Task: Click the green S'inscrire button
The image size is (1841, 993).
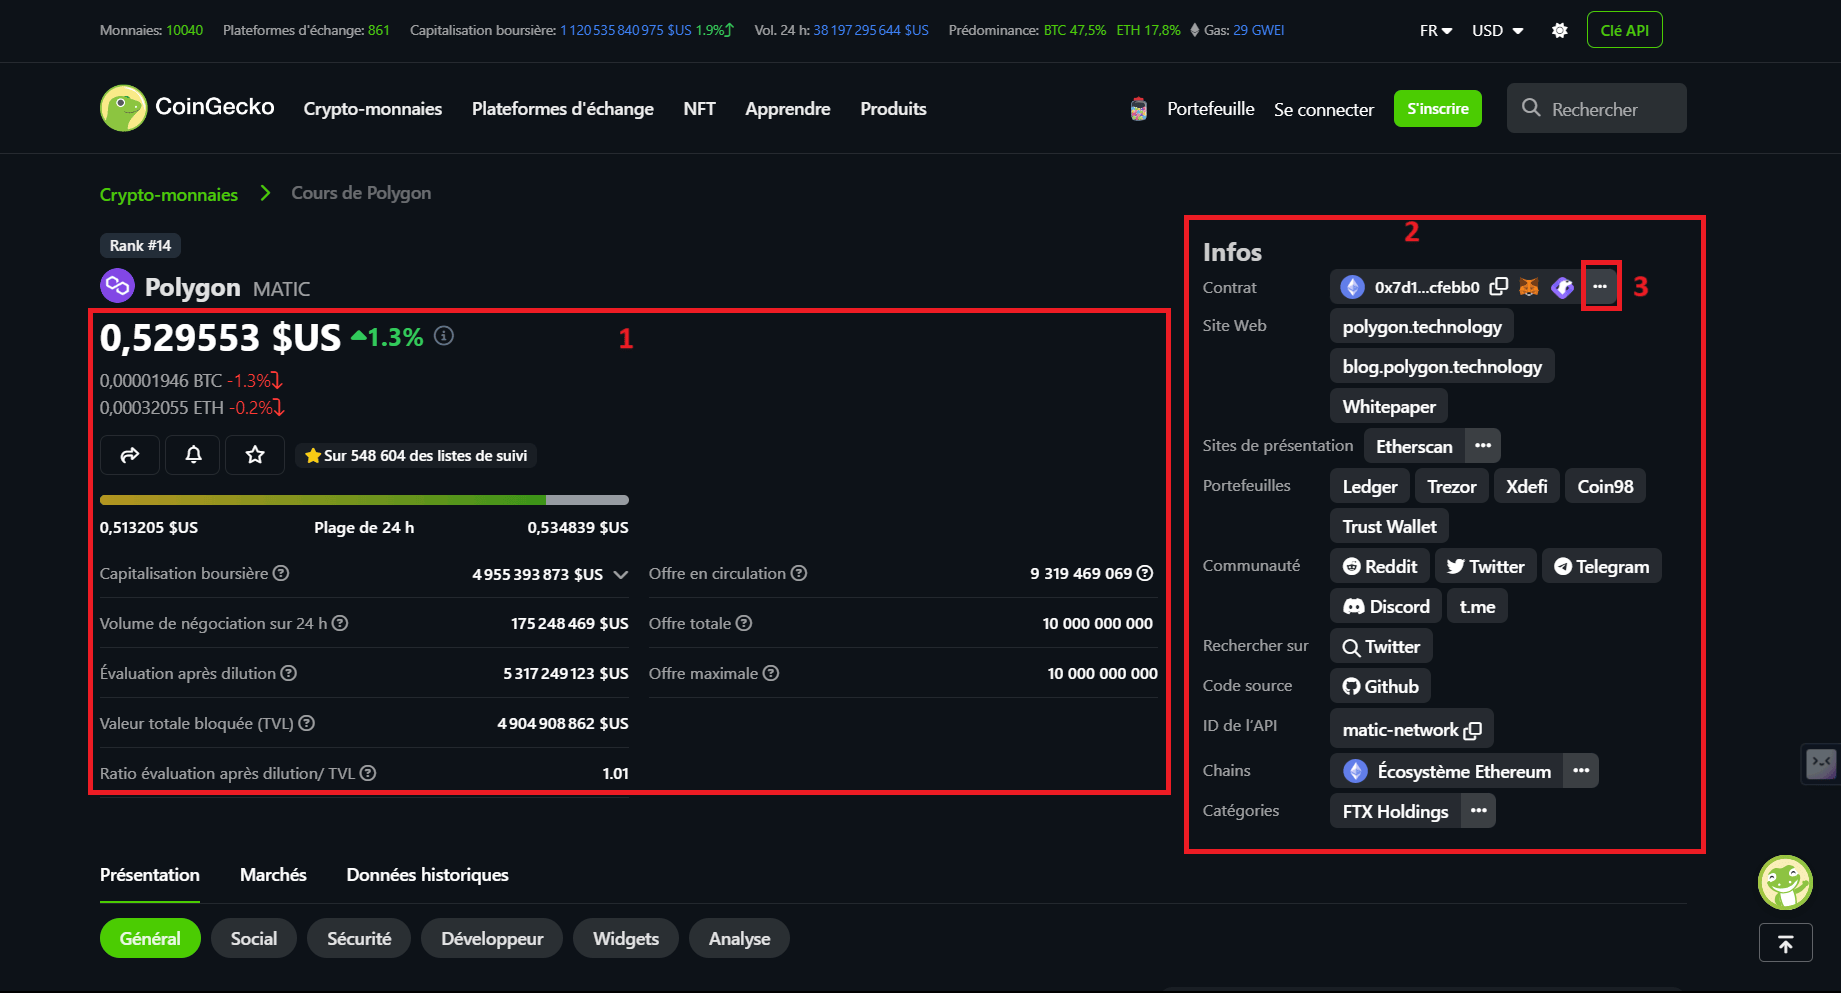Action: click(1438, 109)
